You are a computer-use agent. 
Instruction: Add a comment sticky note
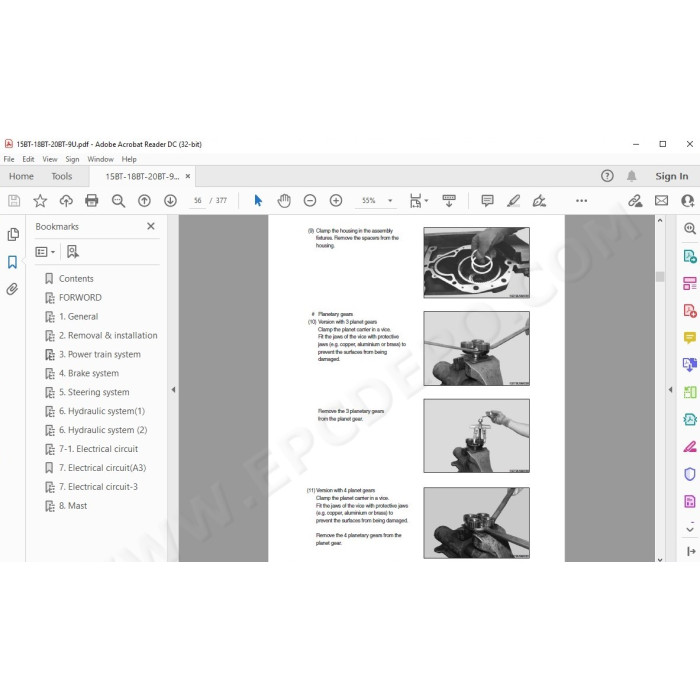click(x=487, y=201)
